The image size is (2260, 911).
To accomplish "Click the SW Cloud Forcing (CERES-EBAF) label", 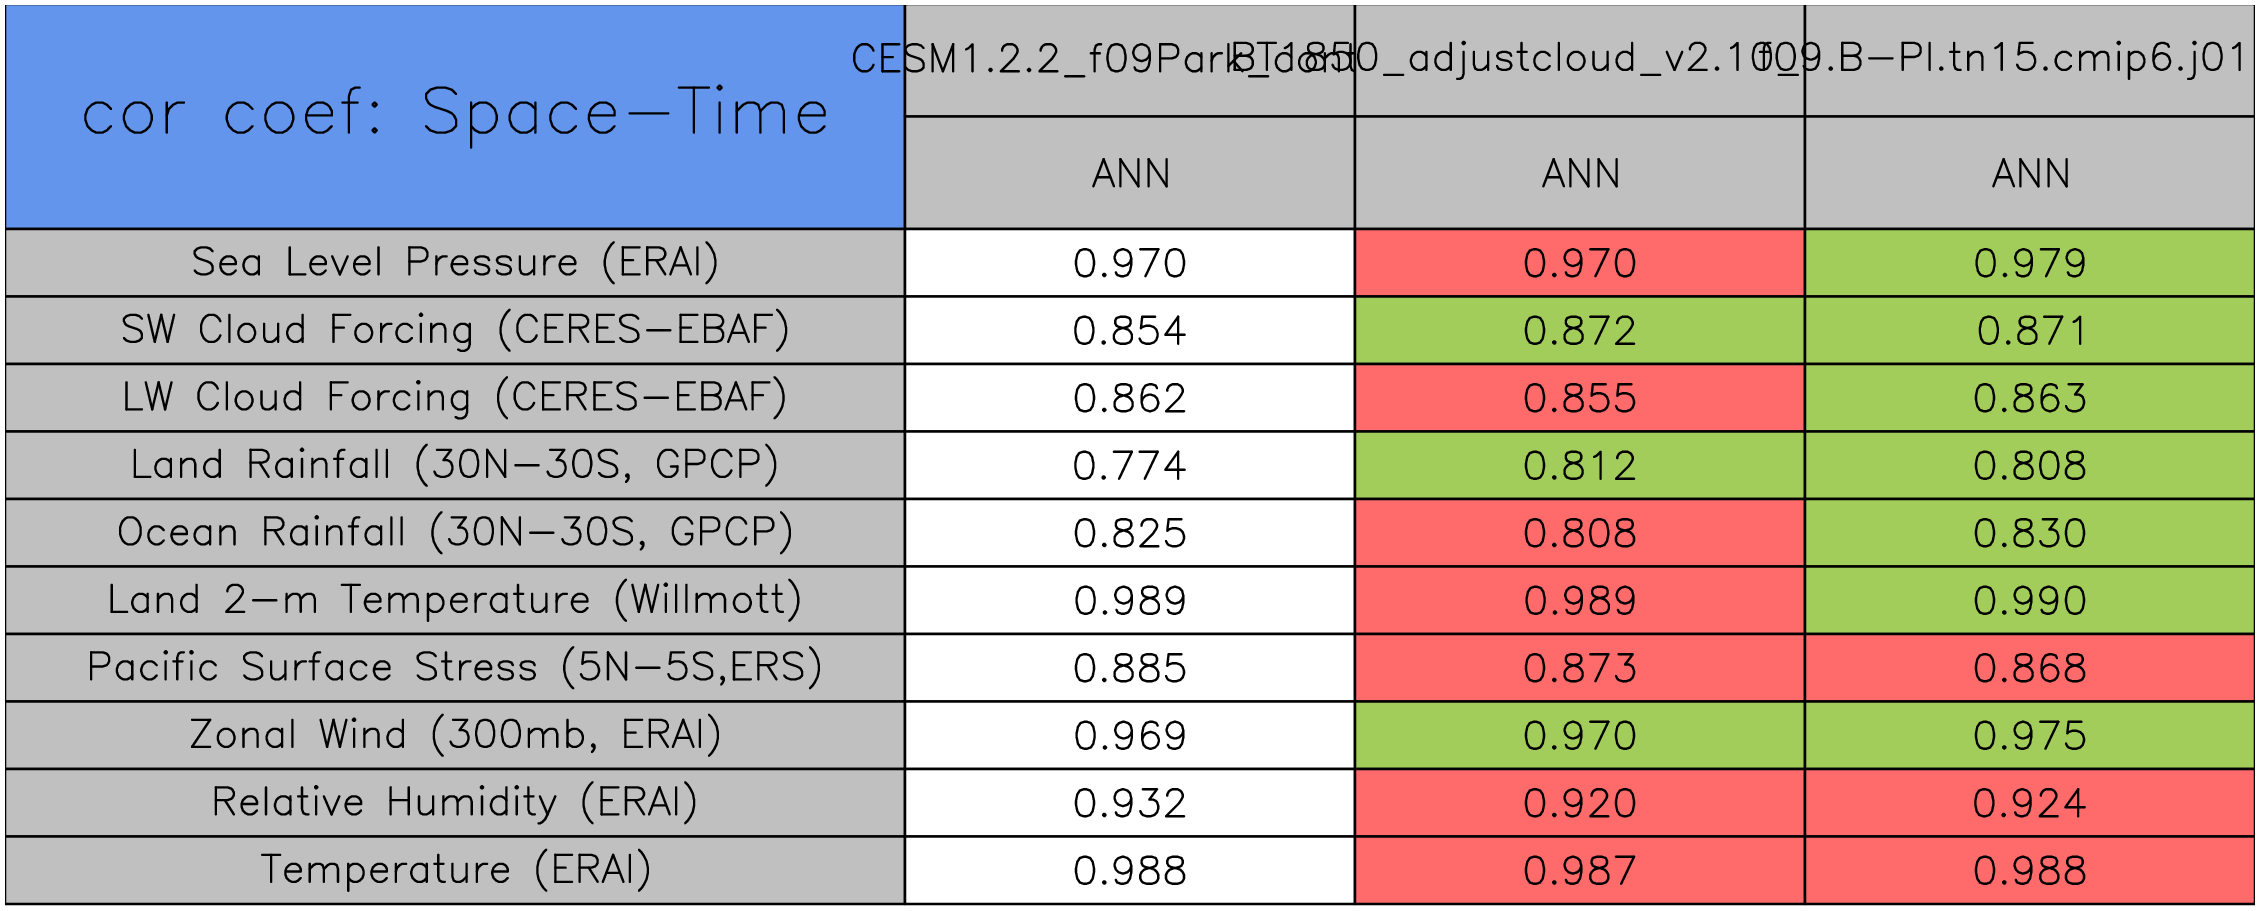I will (x=455, y=330).
